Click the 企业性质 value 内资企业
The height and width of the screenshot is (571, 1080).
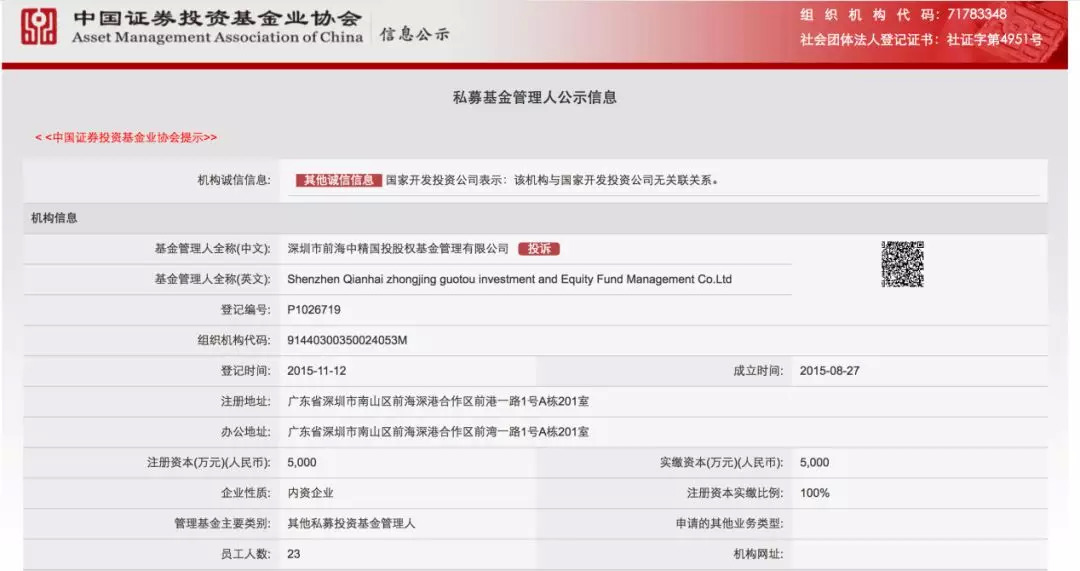[310, 492]
